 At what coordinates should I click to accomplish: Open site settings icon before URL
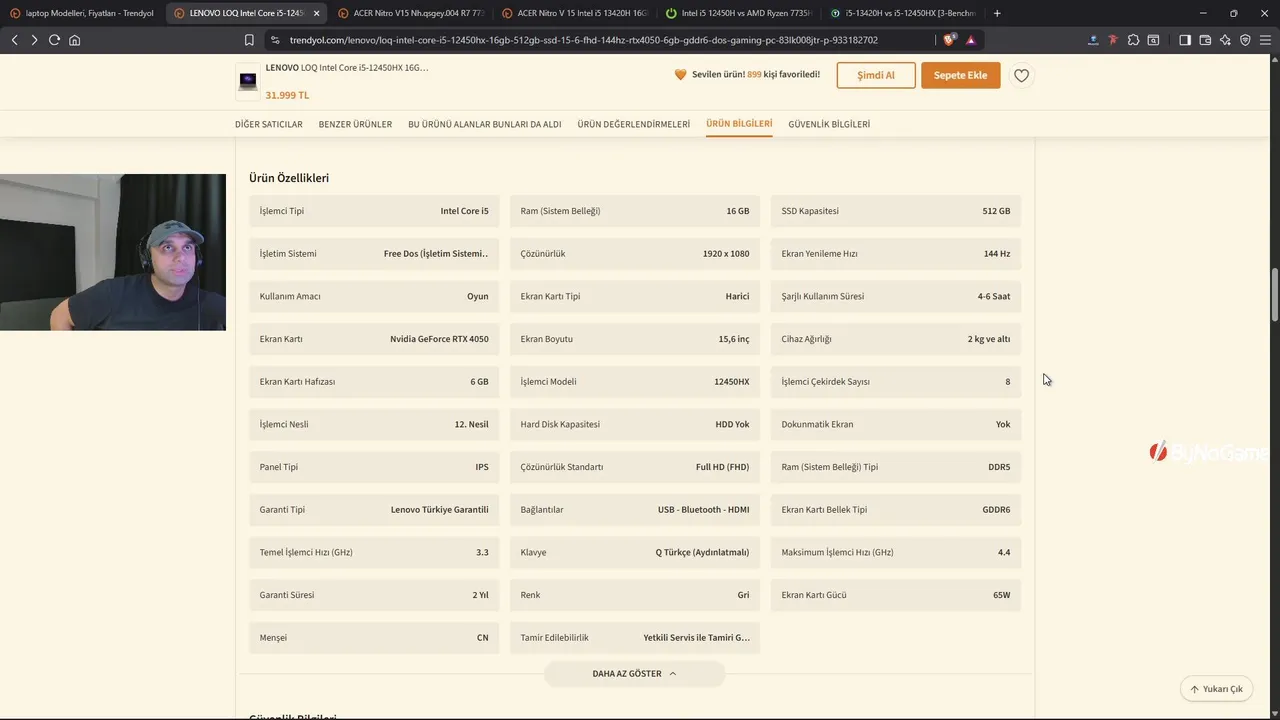[x=275, y=40]
